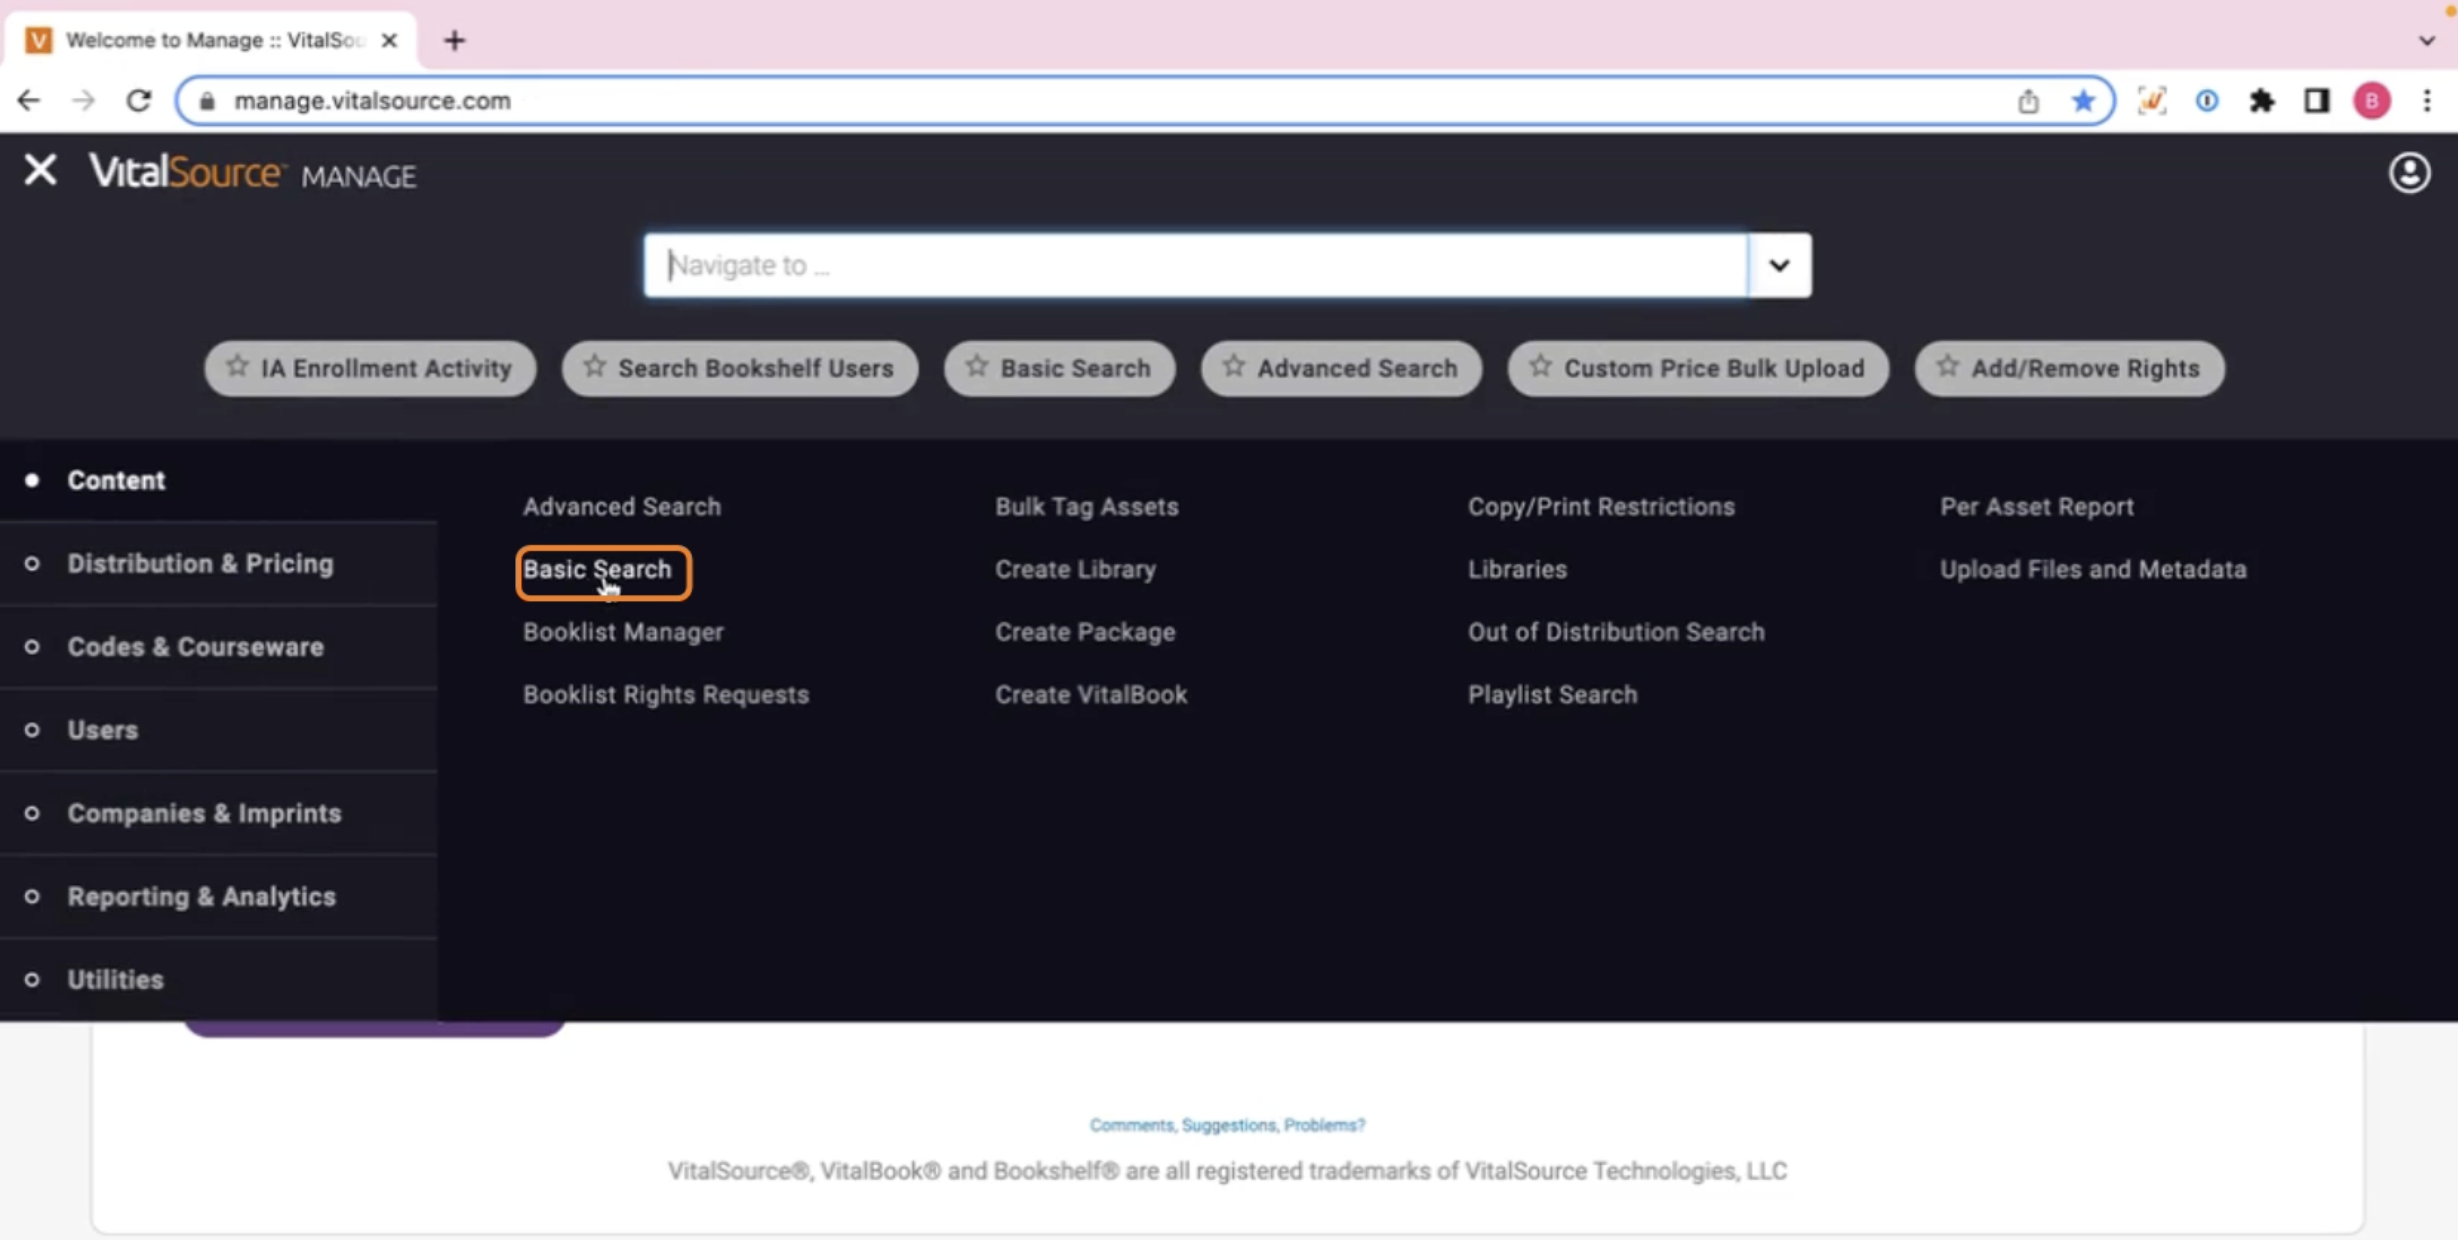The width and height of the screenshot is (2458, 1240).
Task: Click the browser forward arrow
Action: tap(84, 100)
